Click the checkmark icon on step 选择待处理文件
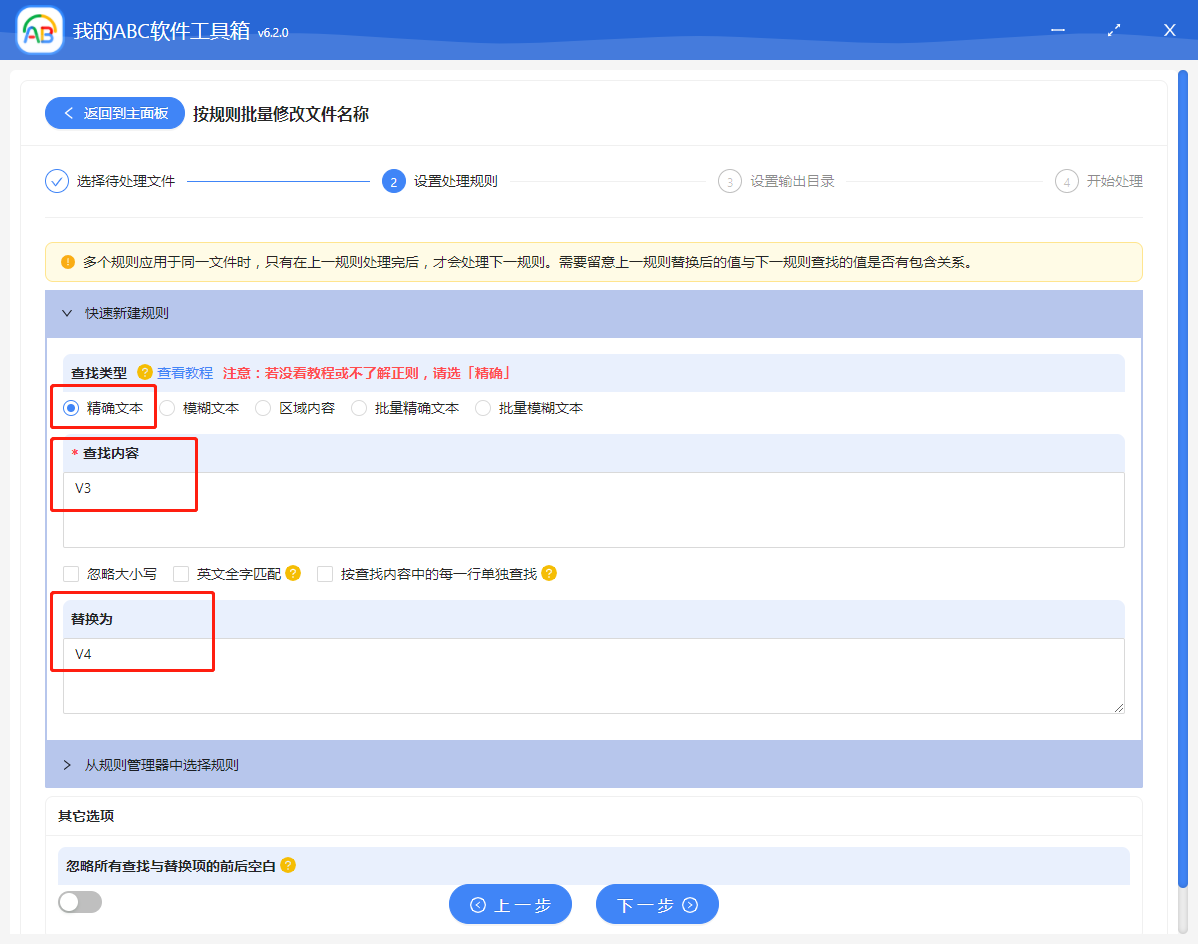The width and height of the screenshot is (1198, 944). pos(56,181)
